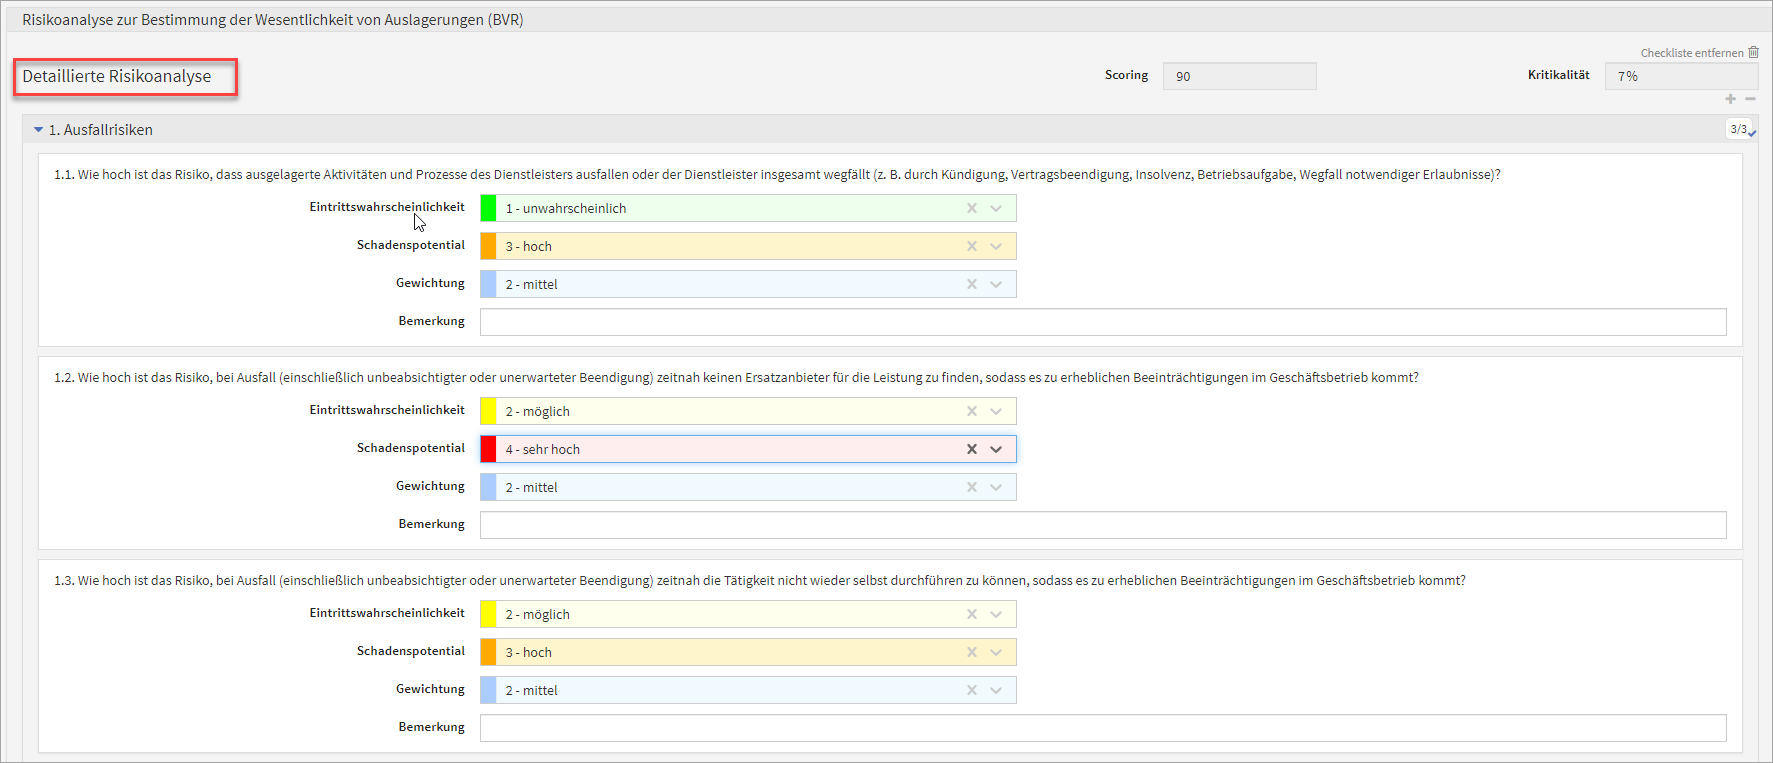Click the Bemerkung field of question 1.1

(1102, 322)
